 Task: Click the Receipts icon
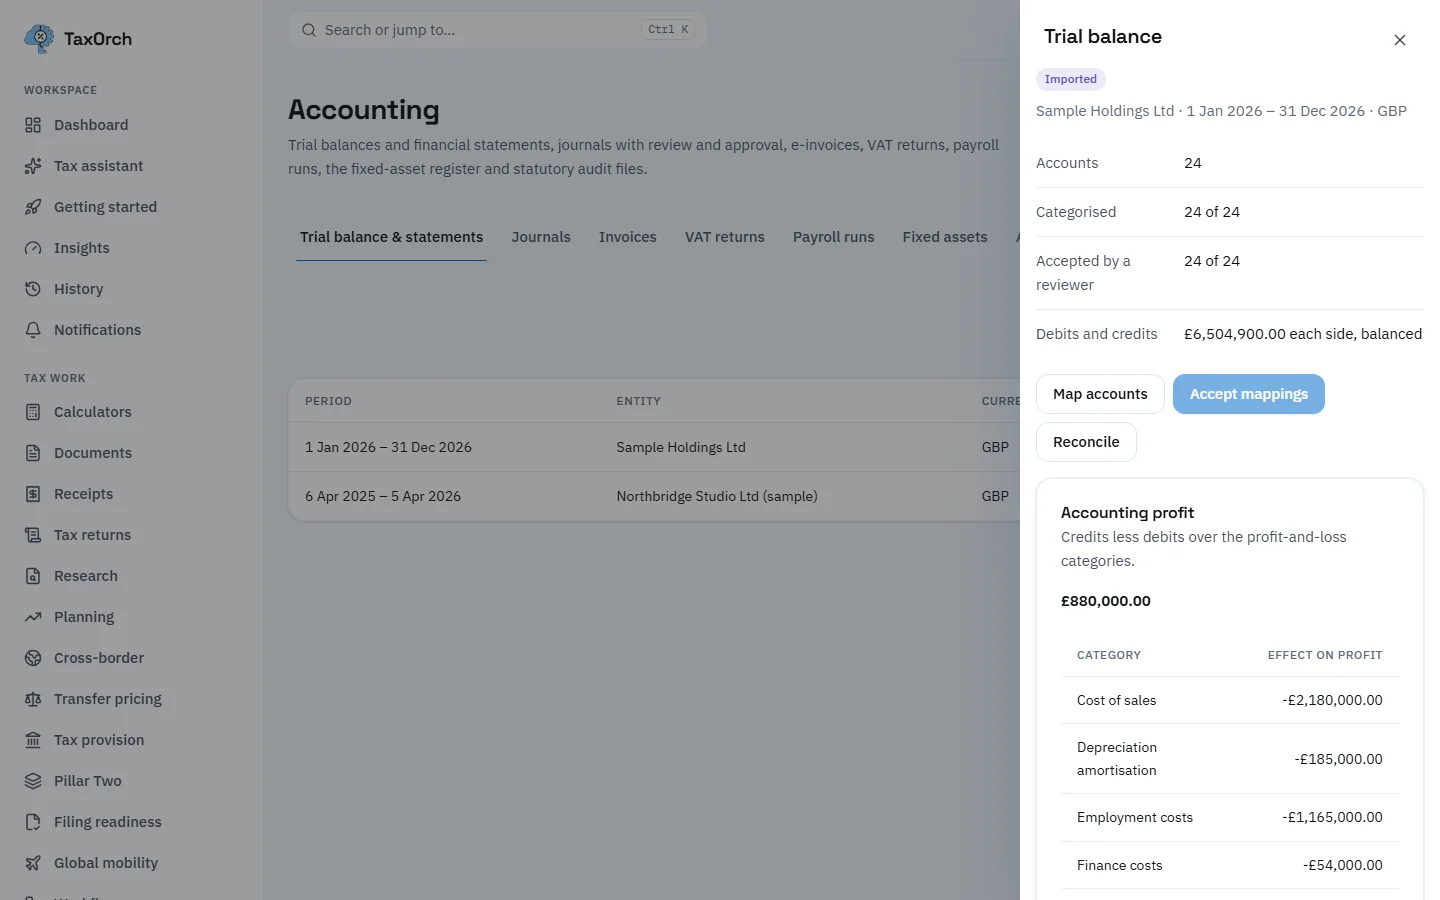(33, 494)
